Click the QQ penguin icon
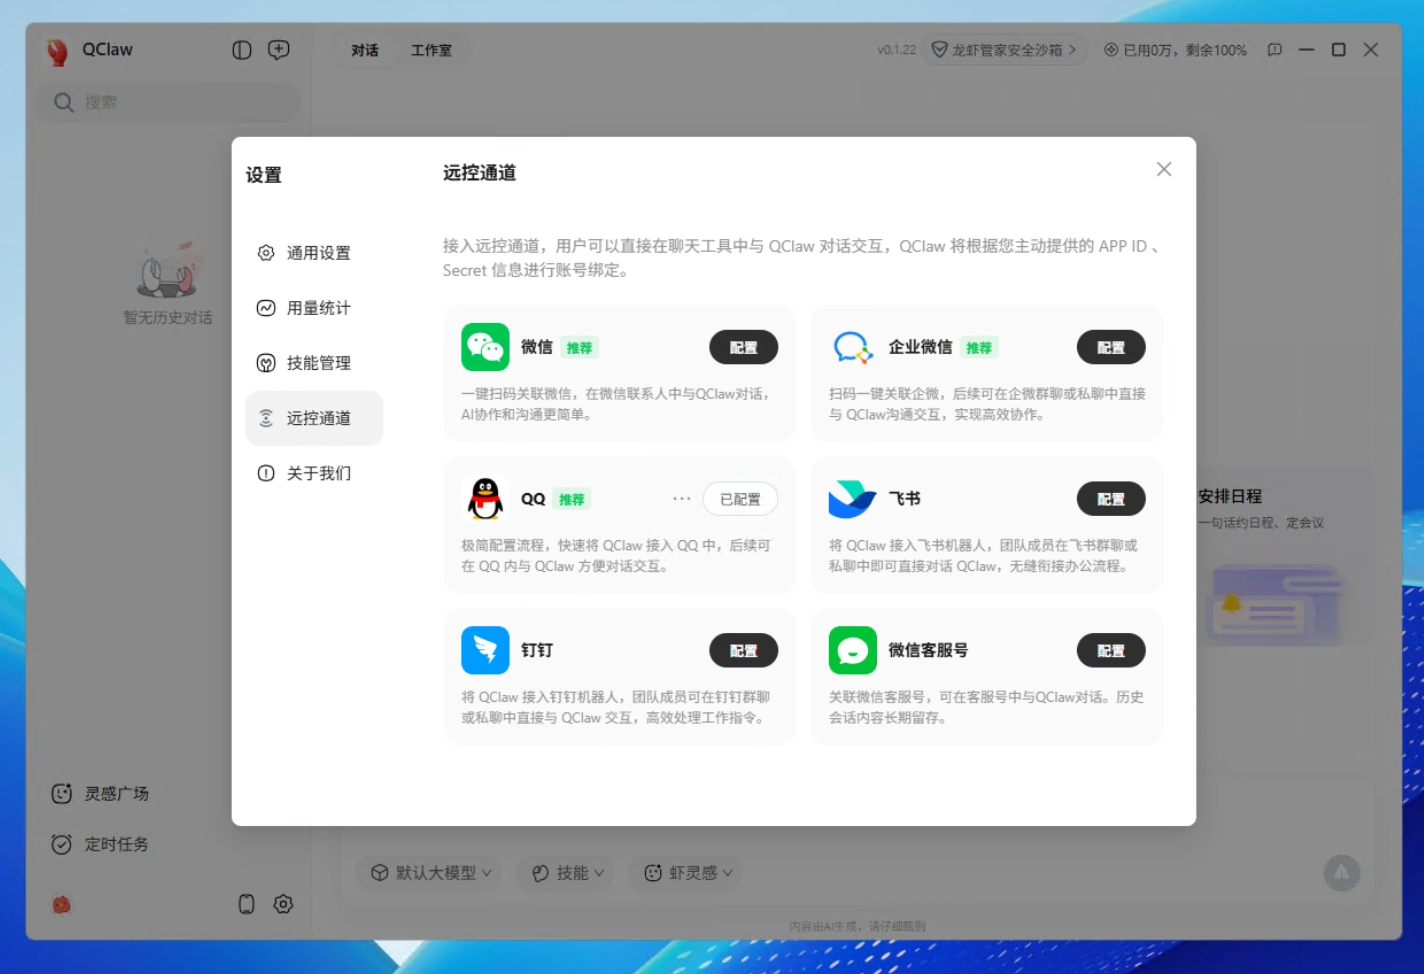 click(485, 498)
